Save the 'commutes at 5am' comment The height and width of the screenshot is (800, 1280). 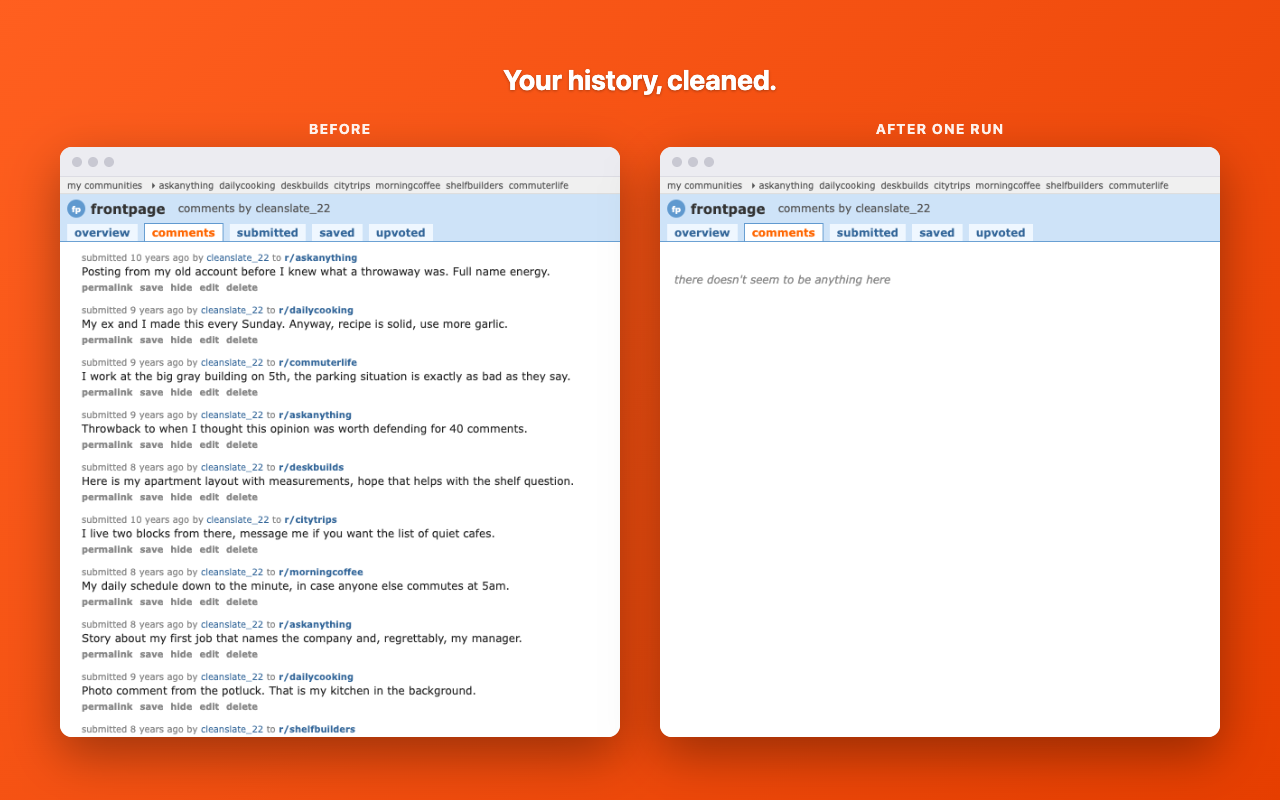[x=151, y=602]
